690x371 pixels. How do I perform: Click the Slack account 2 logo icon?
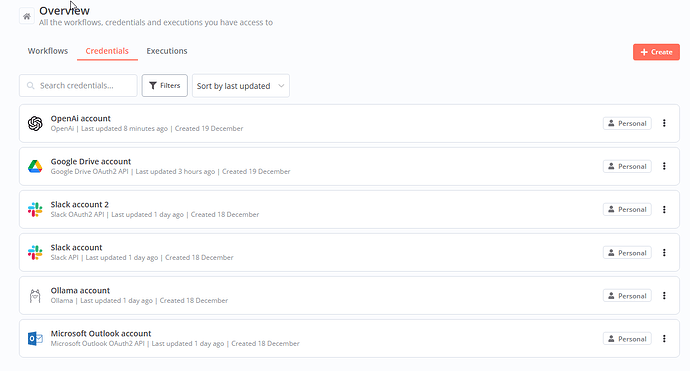tap(35, 209)
